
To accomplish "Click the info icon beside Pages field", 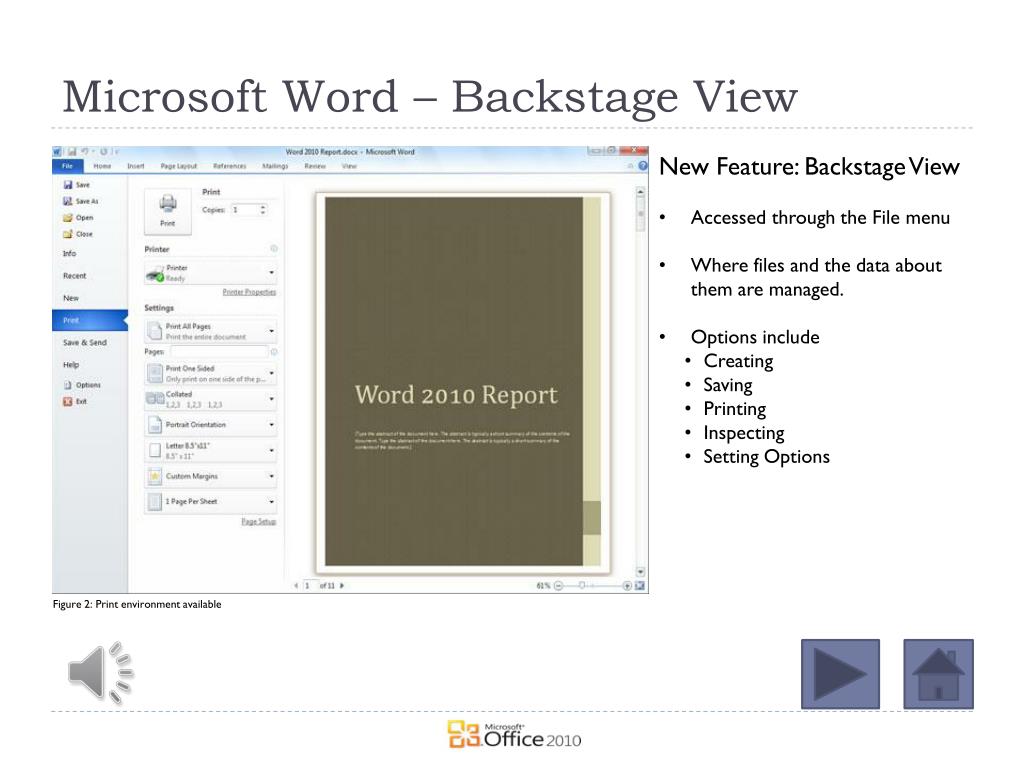I will [x=274, y=351].
